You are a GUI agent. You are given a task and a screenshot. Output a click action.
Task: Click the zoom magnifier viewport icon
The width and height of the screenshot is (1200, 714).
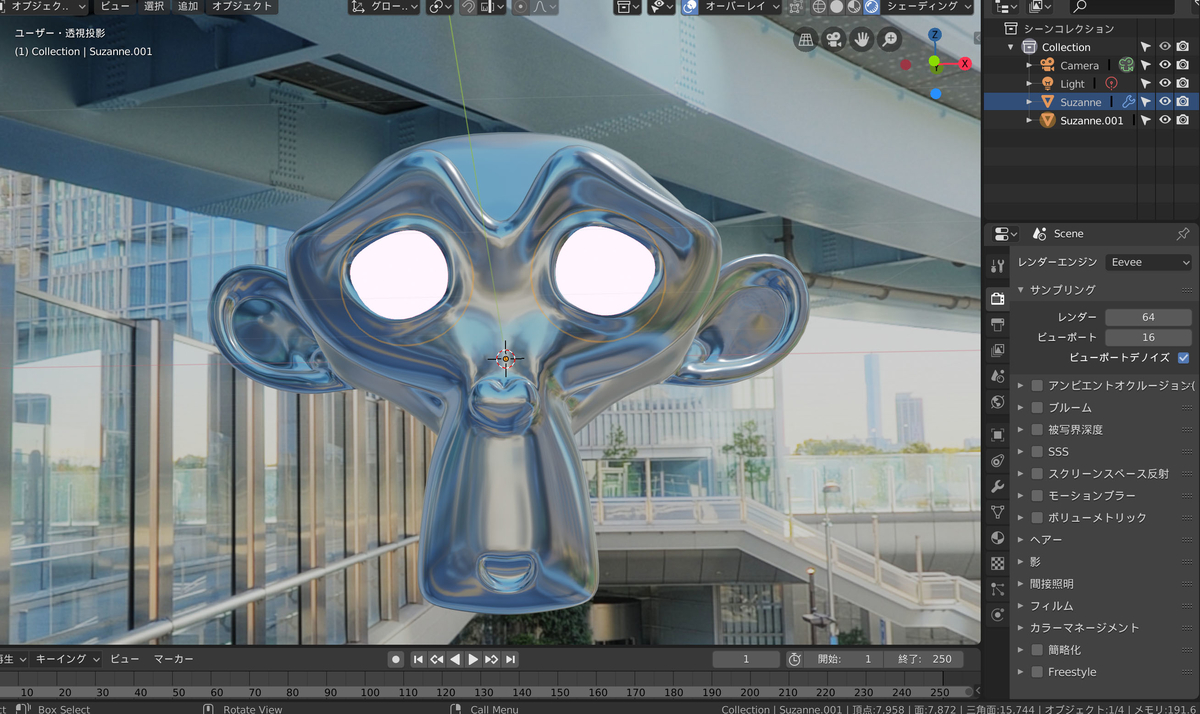[x=888, y=40]
